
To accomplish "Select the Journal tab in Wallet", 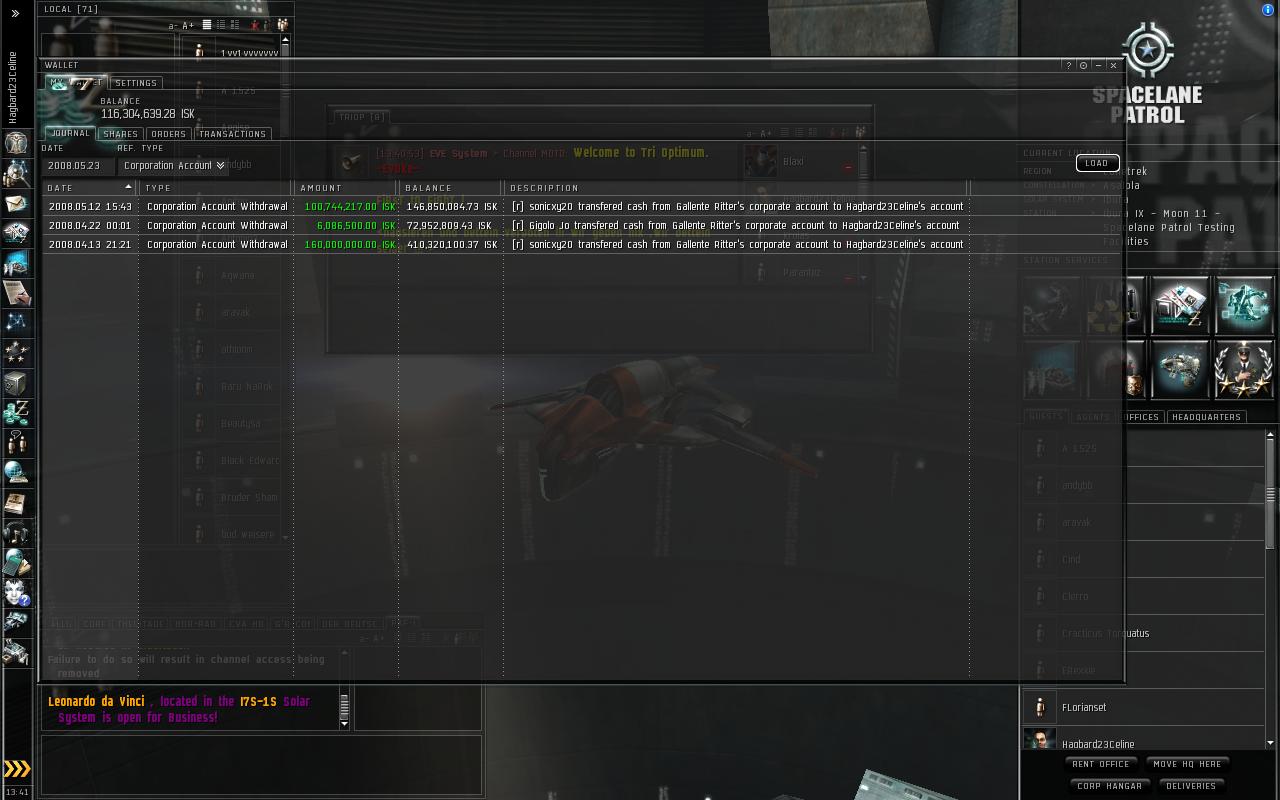I will click(70, 133).
